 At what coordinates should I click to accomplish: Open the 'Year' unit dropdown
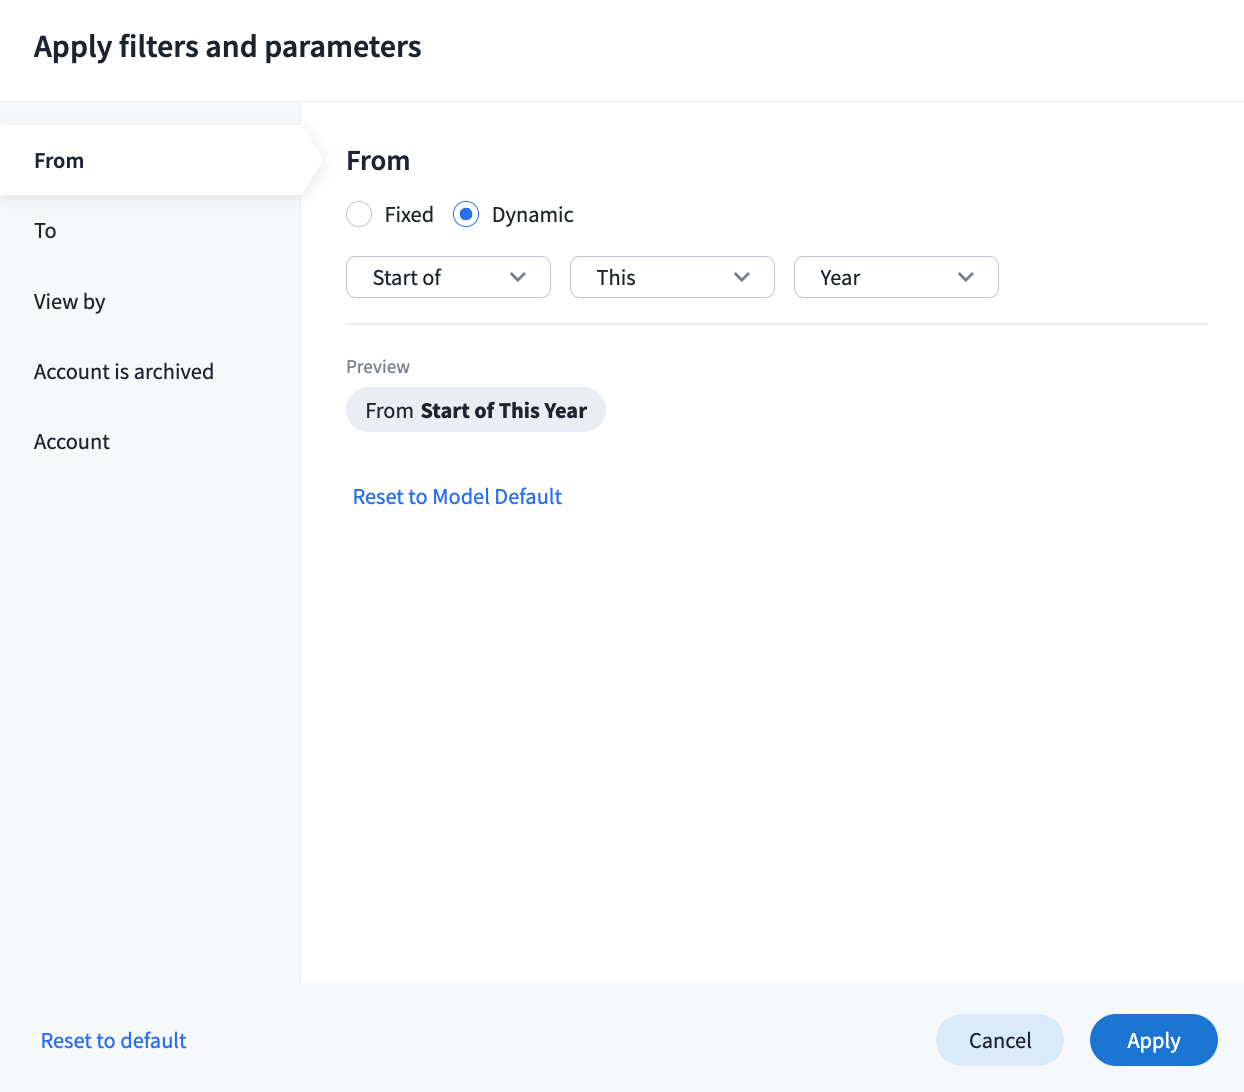tap(896, 277)
